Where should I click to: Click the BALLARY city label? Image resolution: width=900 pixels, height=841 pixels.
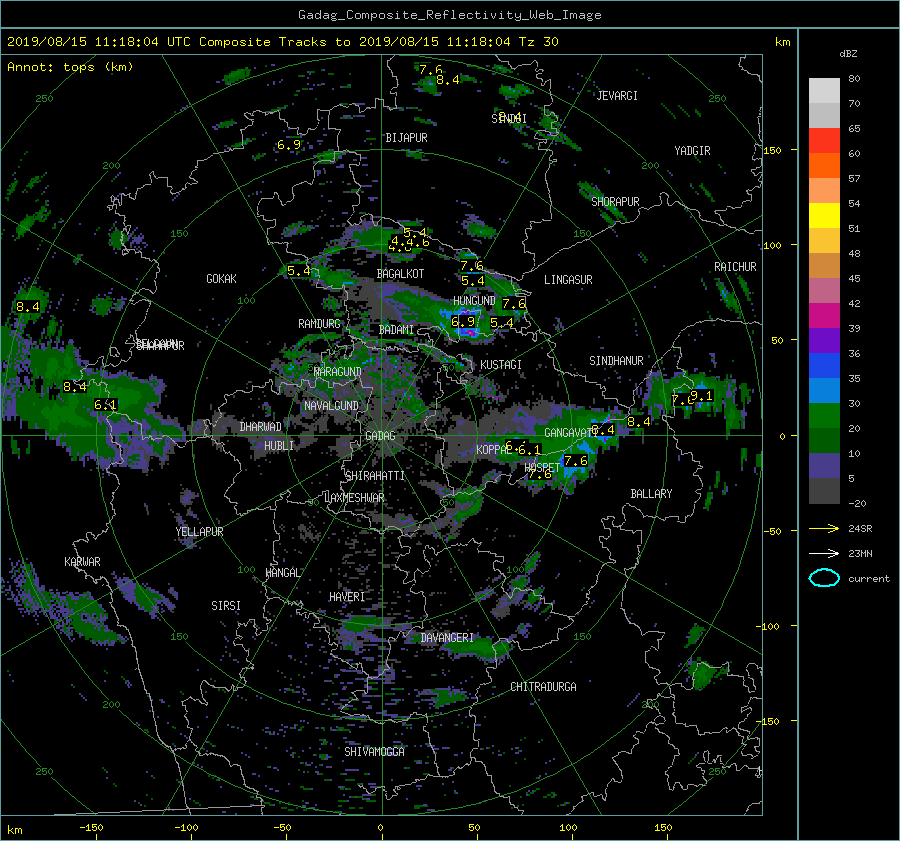click(x=651, y=494)
